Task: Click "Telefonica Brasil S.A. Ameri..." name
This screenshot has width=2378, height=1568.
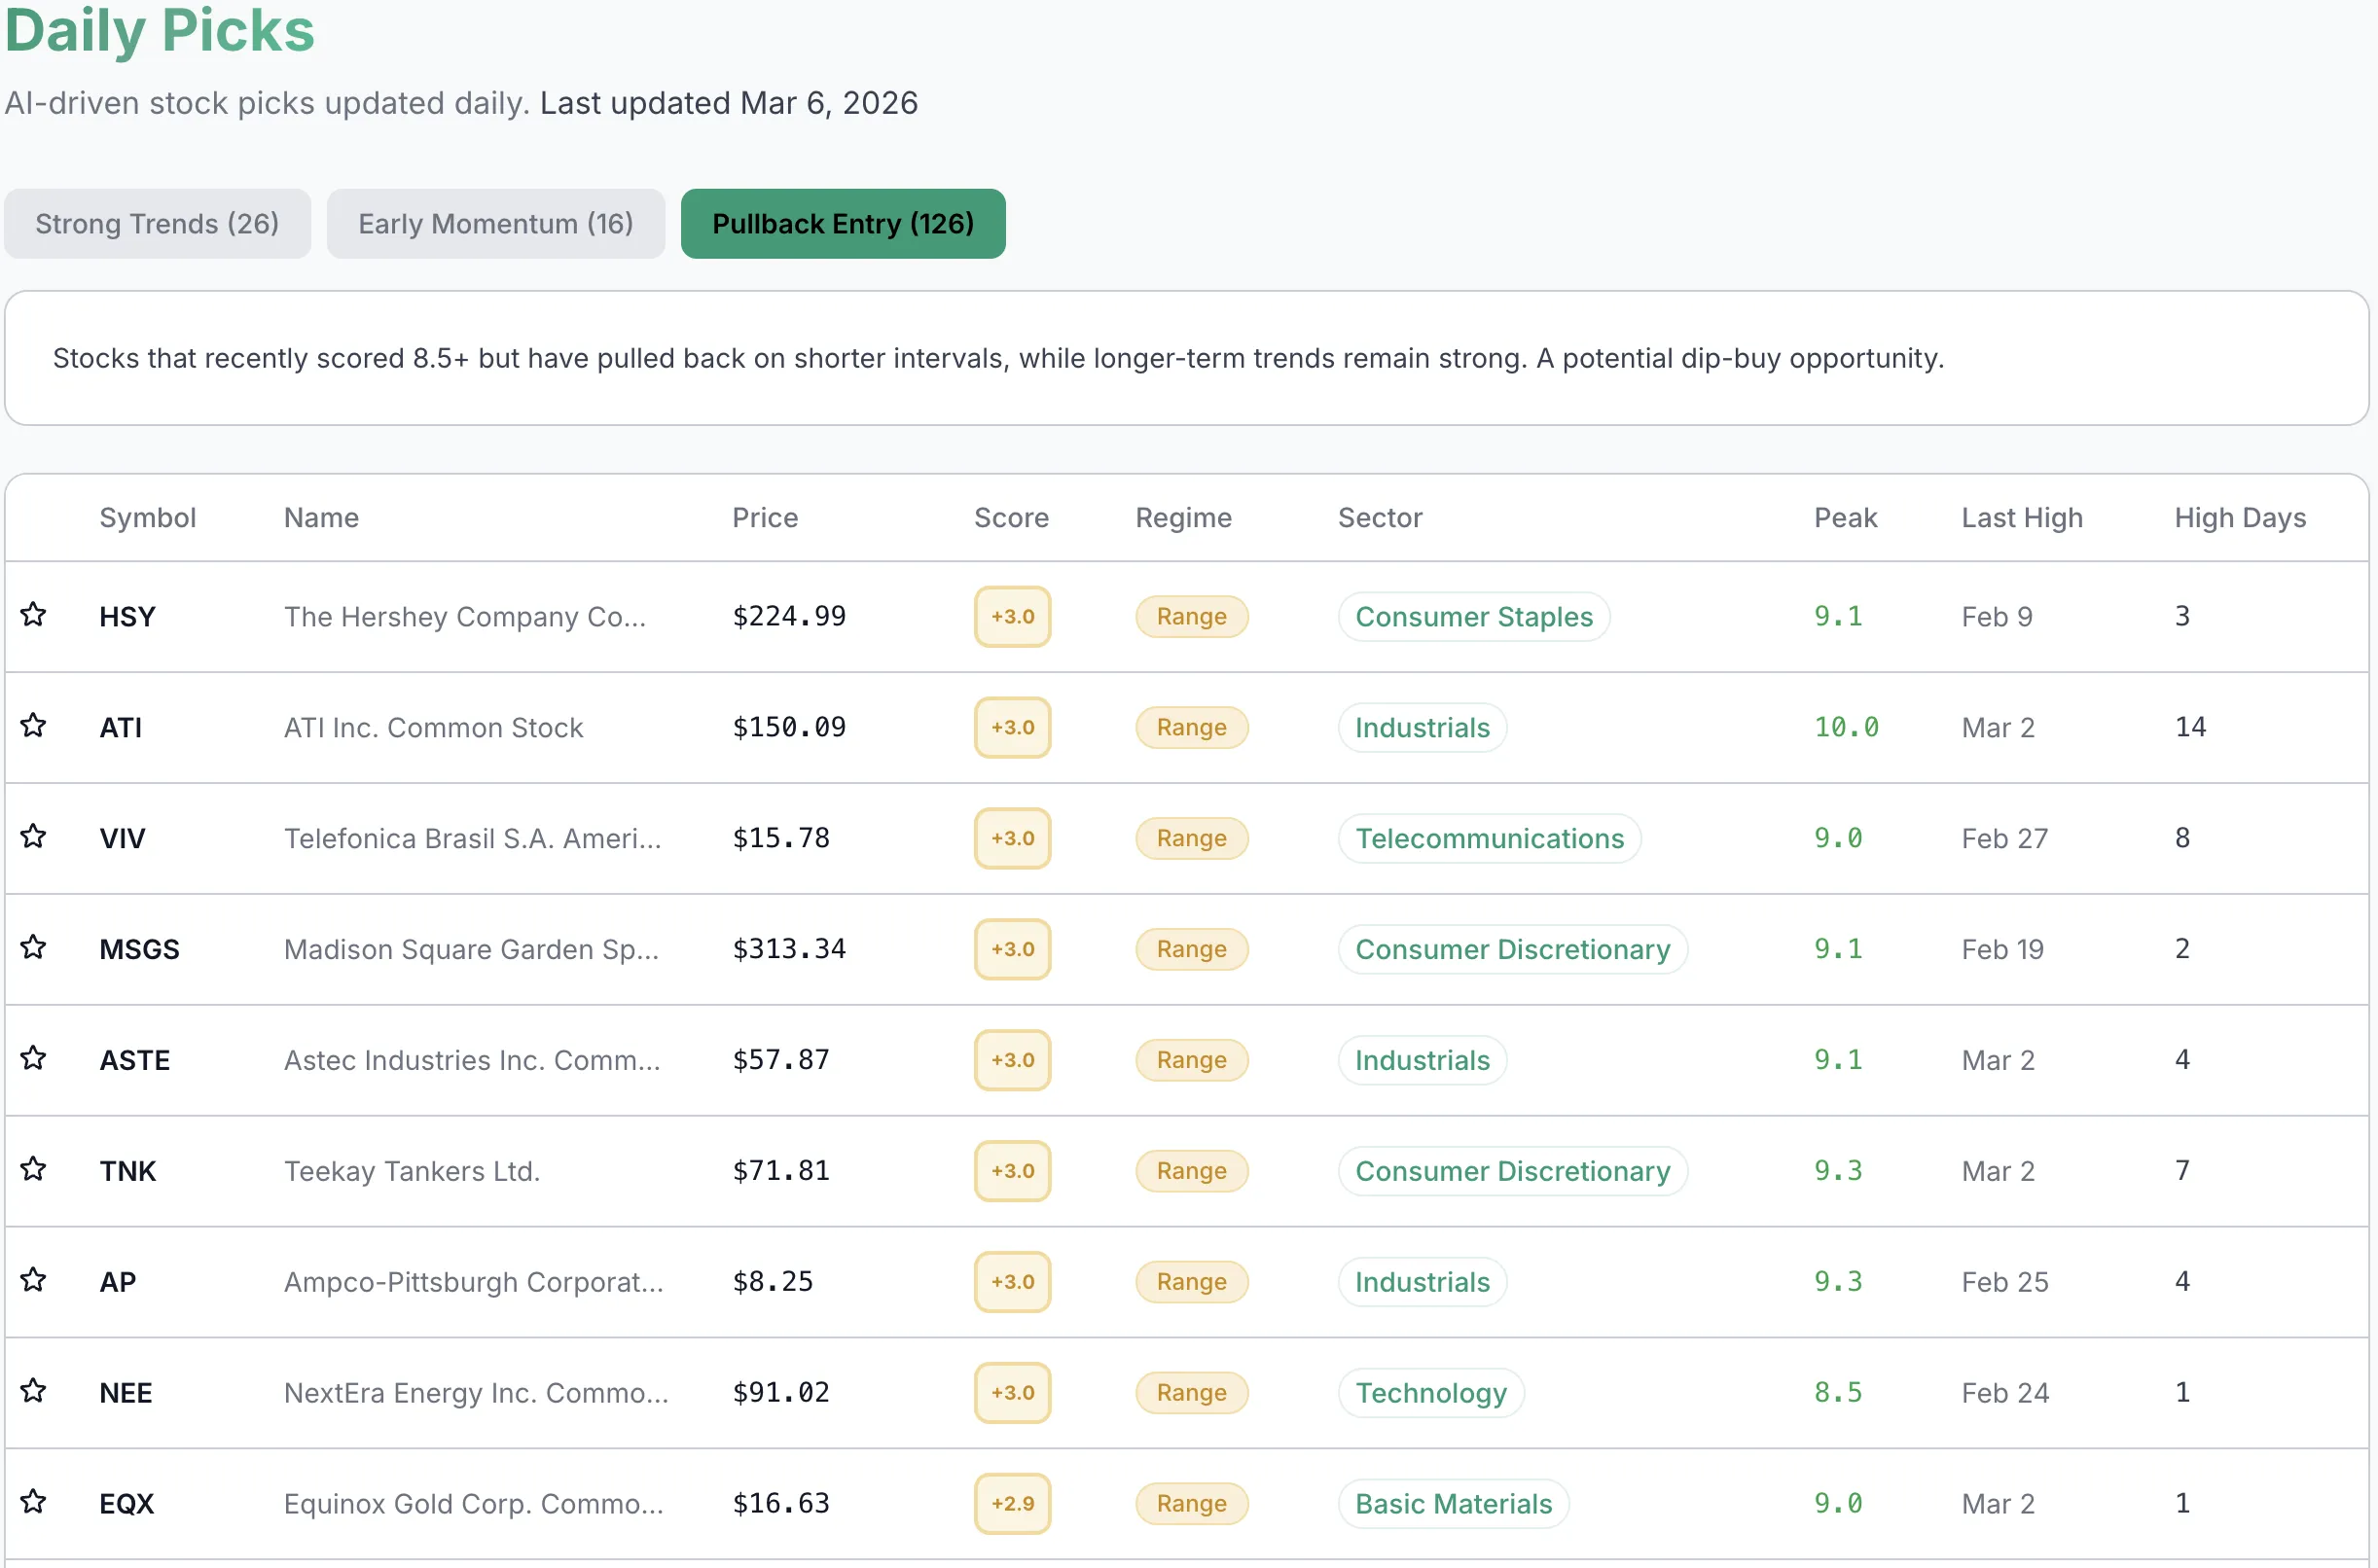Action: click(473, 839)
